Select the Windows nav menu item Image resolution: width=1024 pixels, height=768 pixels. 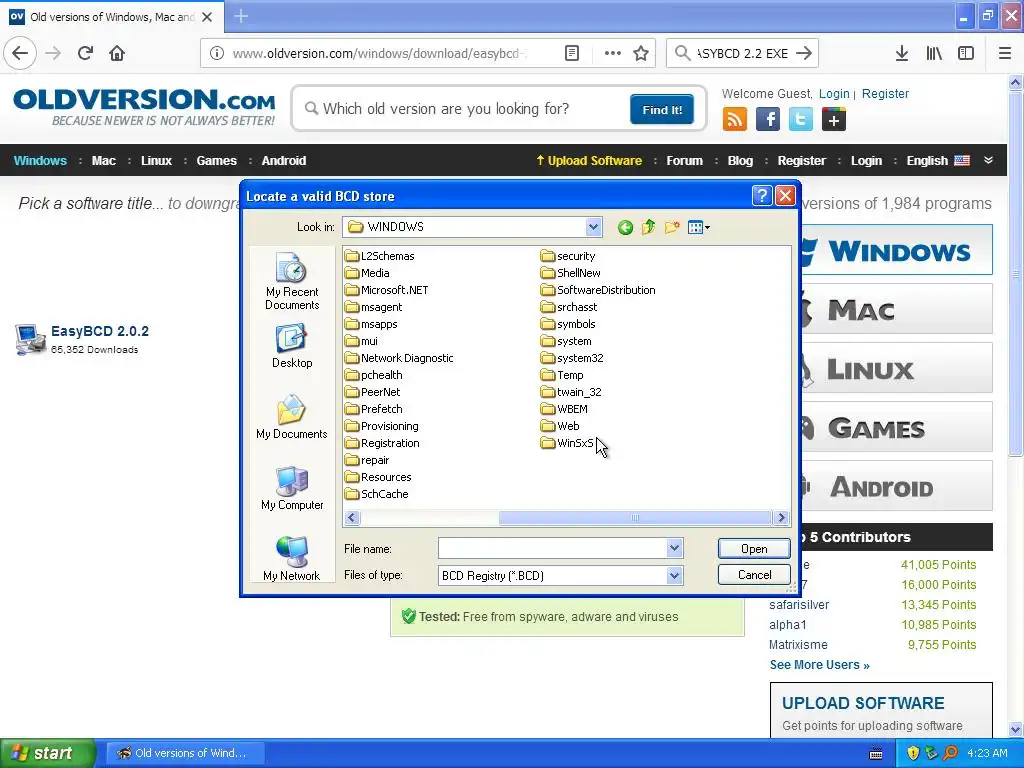(40, 161)
